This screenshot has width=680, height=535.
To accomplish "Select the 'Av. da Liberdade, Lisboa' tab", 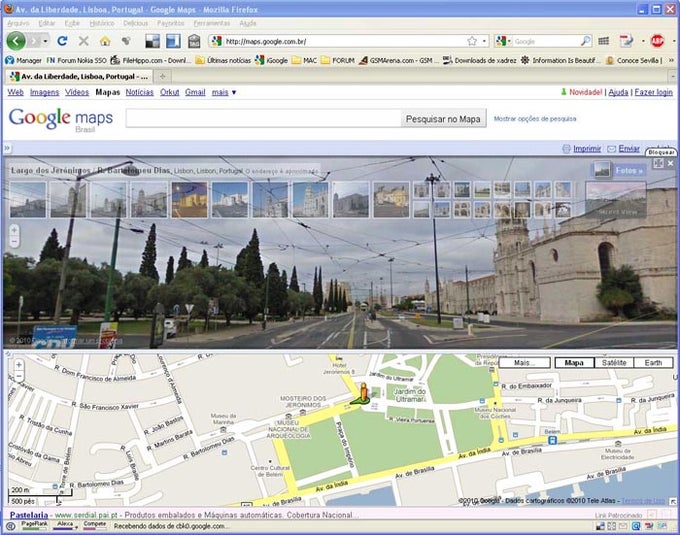I will (x=79, y=76).
